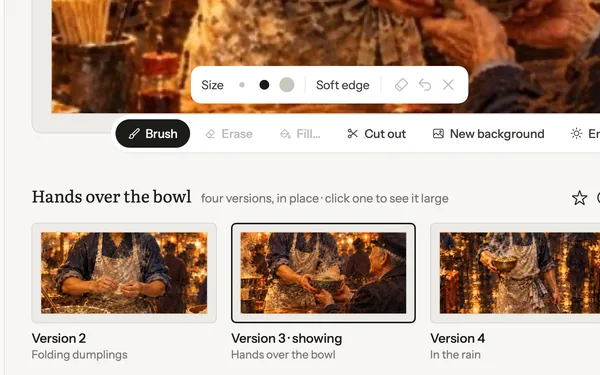Click the Hands over the bowl heading
The image size is (600, 375).
click(x=111, y=197)
